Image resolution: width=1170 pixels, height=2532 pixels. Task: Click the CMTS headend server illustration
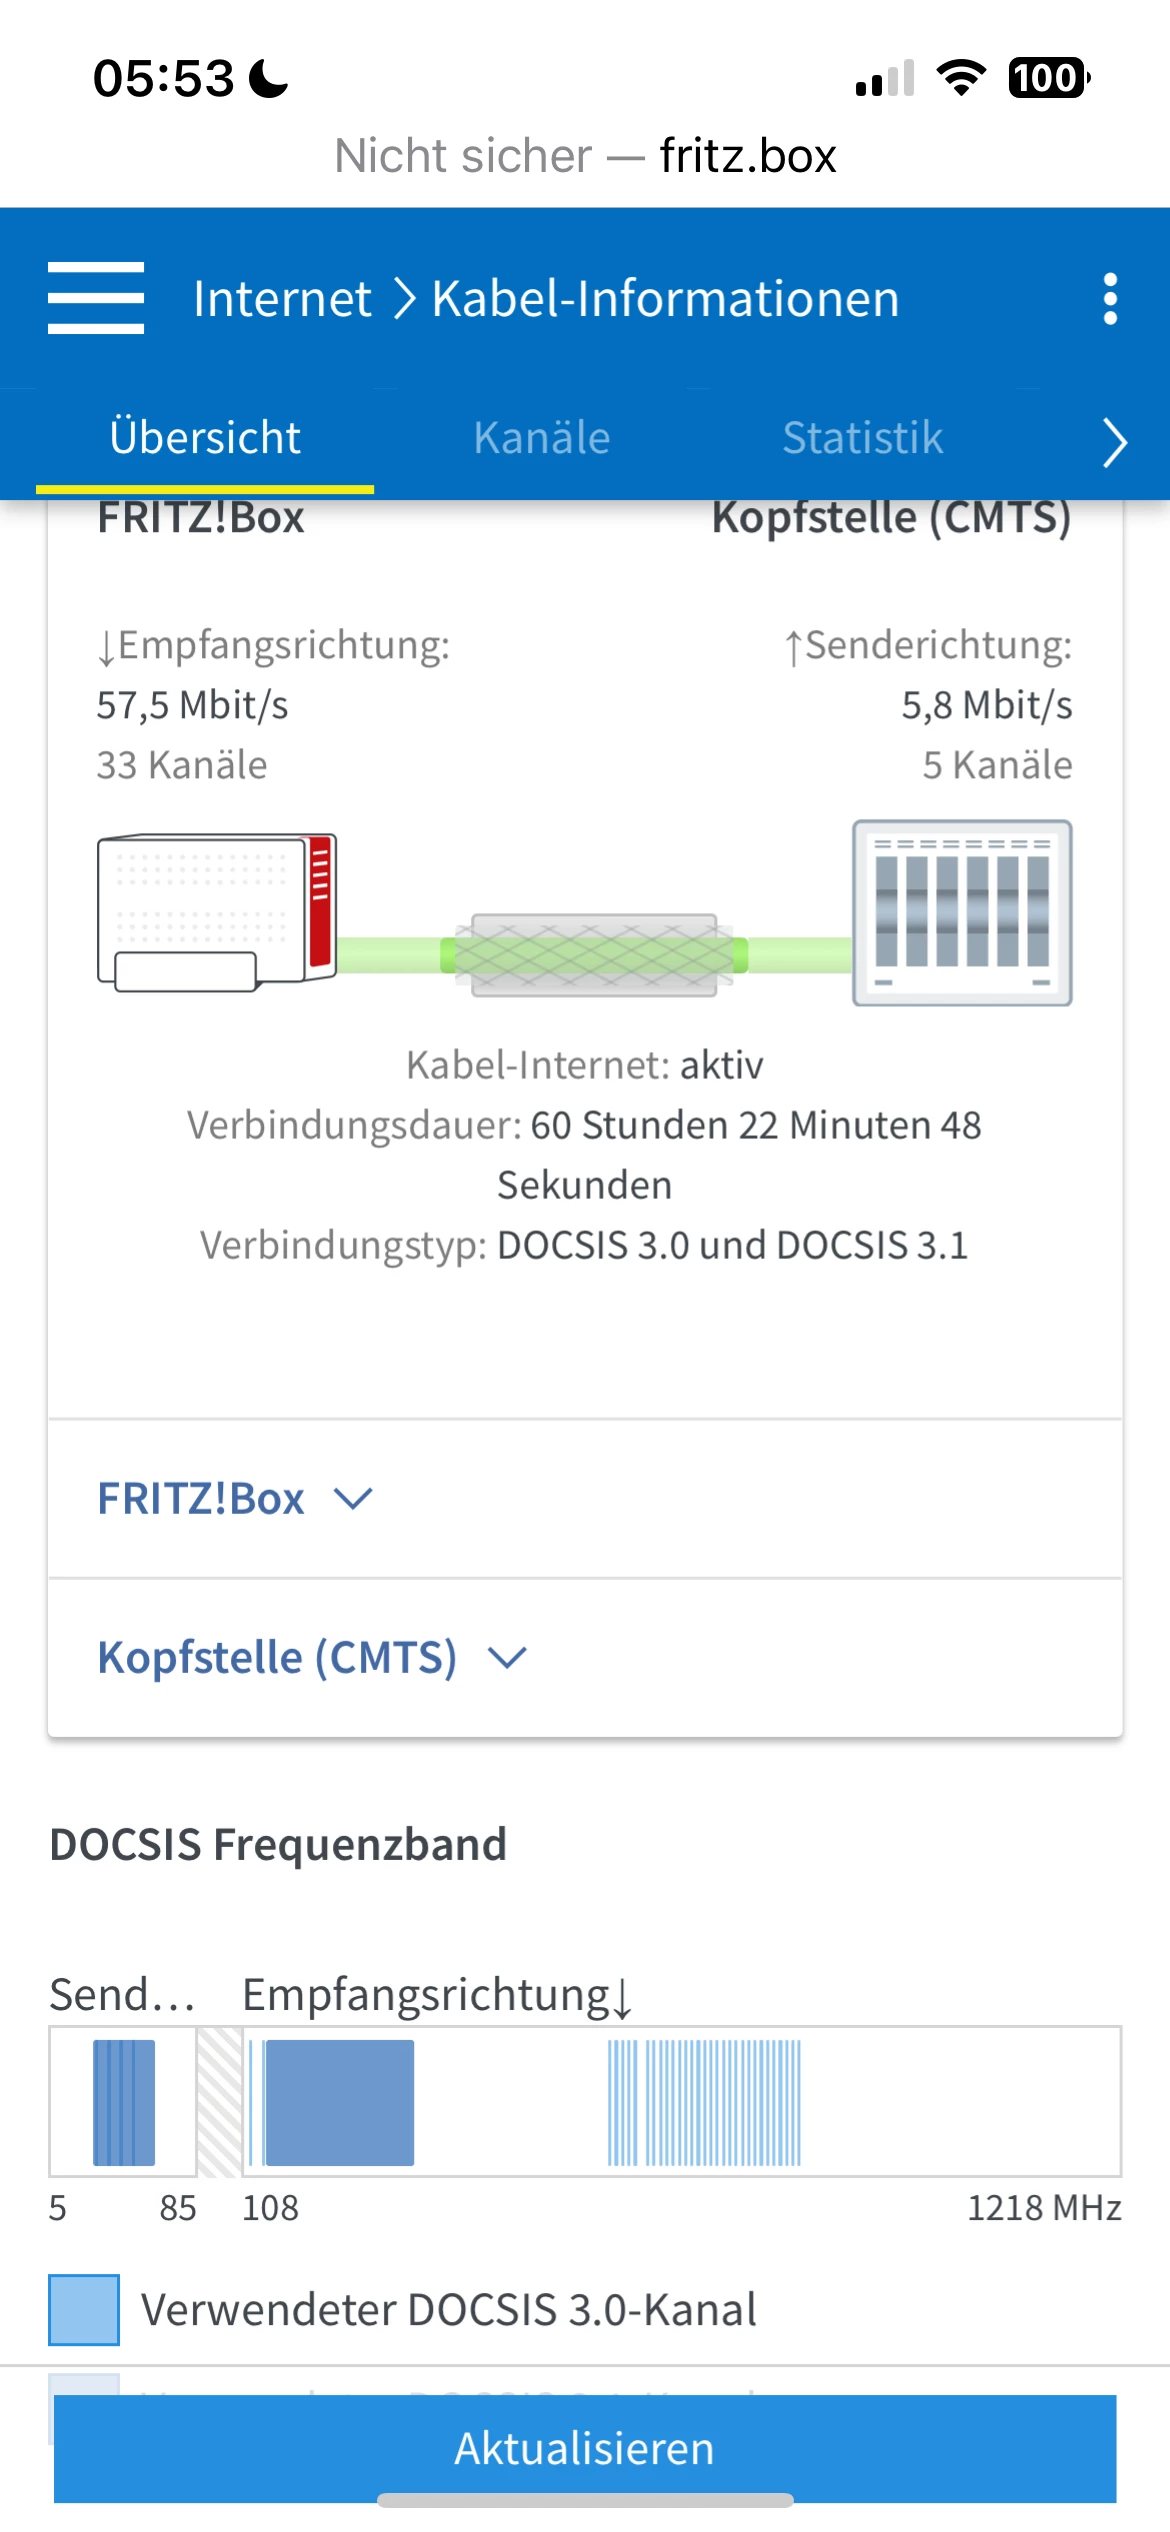pyautogui.click(x=962, y=912)
